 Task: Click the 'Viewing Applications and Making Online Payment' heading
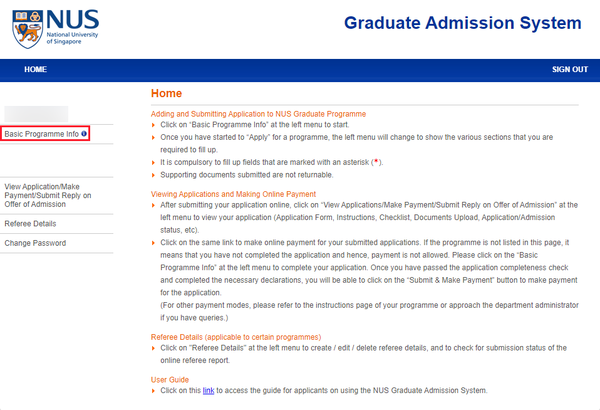pyautogui.click(x=233, y=192)
